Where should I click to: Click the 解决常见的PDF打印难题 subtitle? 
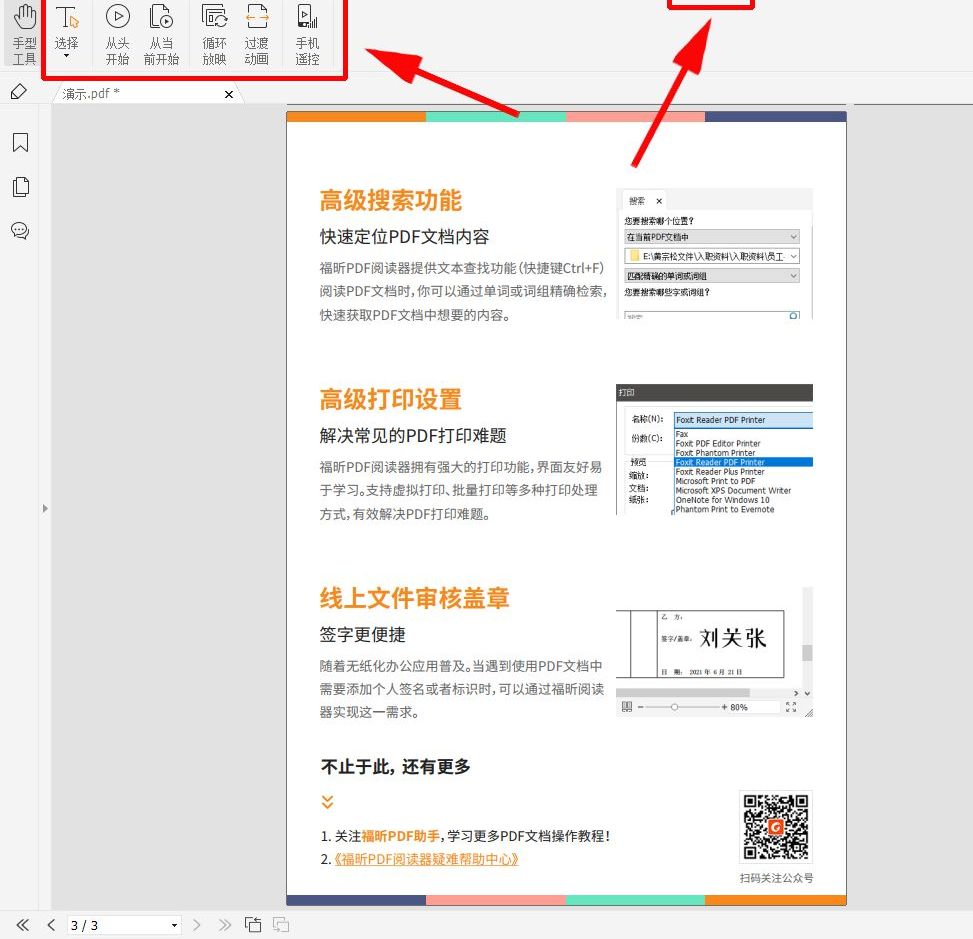[x=413, y=436]
